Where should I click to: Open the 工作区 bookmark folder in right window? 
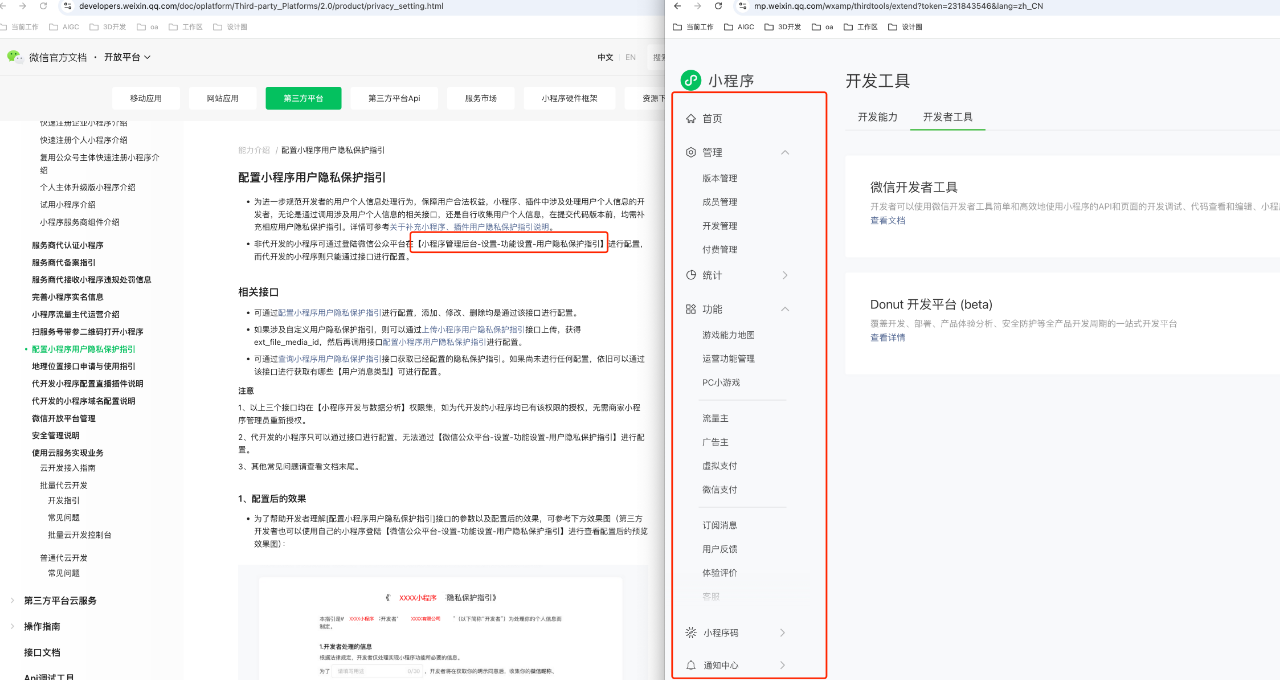pos(860,27)
